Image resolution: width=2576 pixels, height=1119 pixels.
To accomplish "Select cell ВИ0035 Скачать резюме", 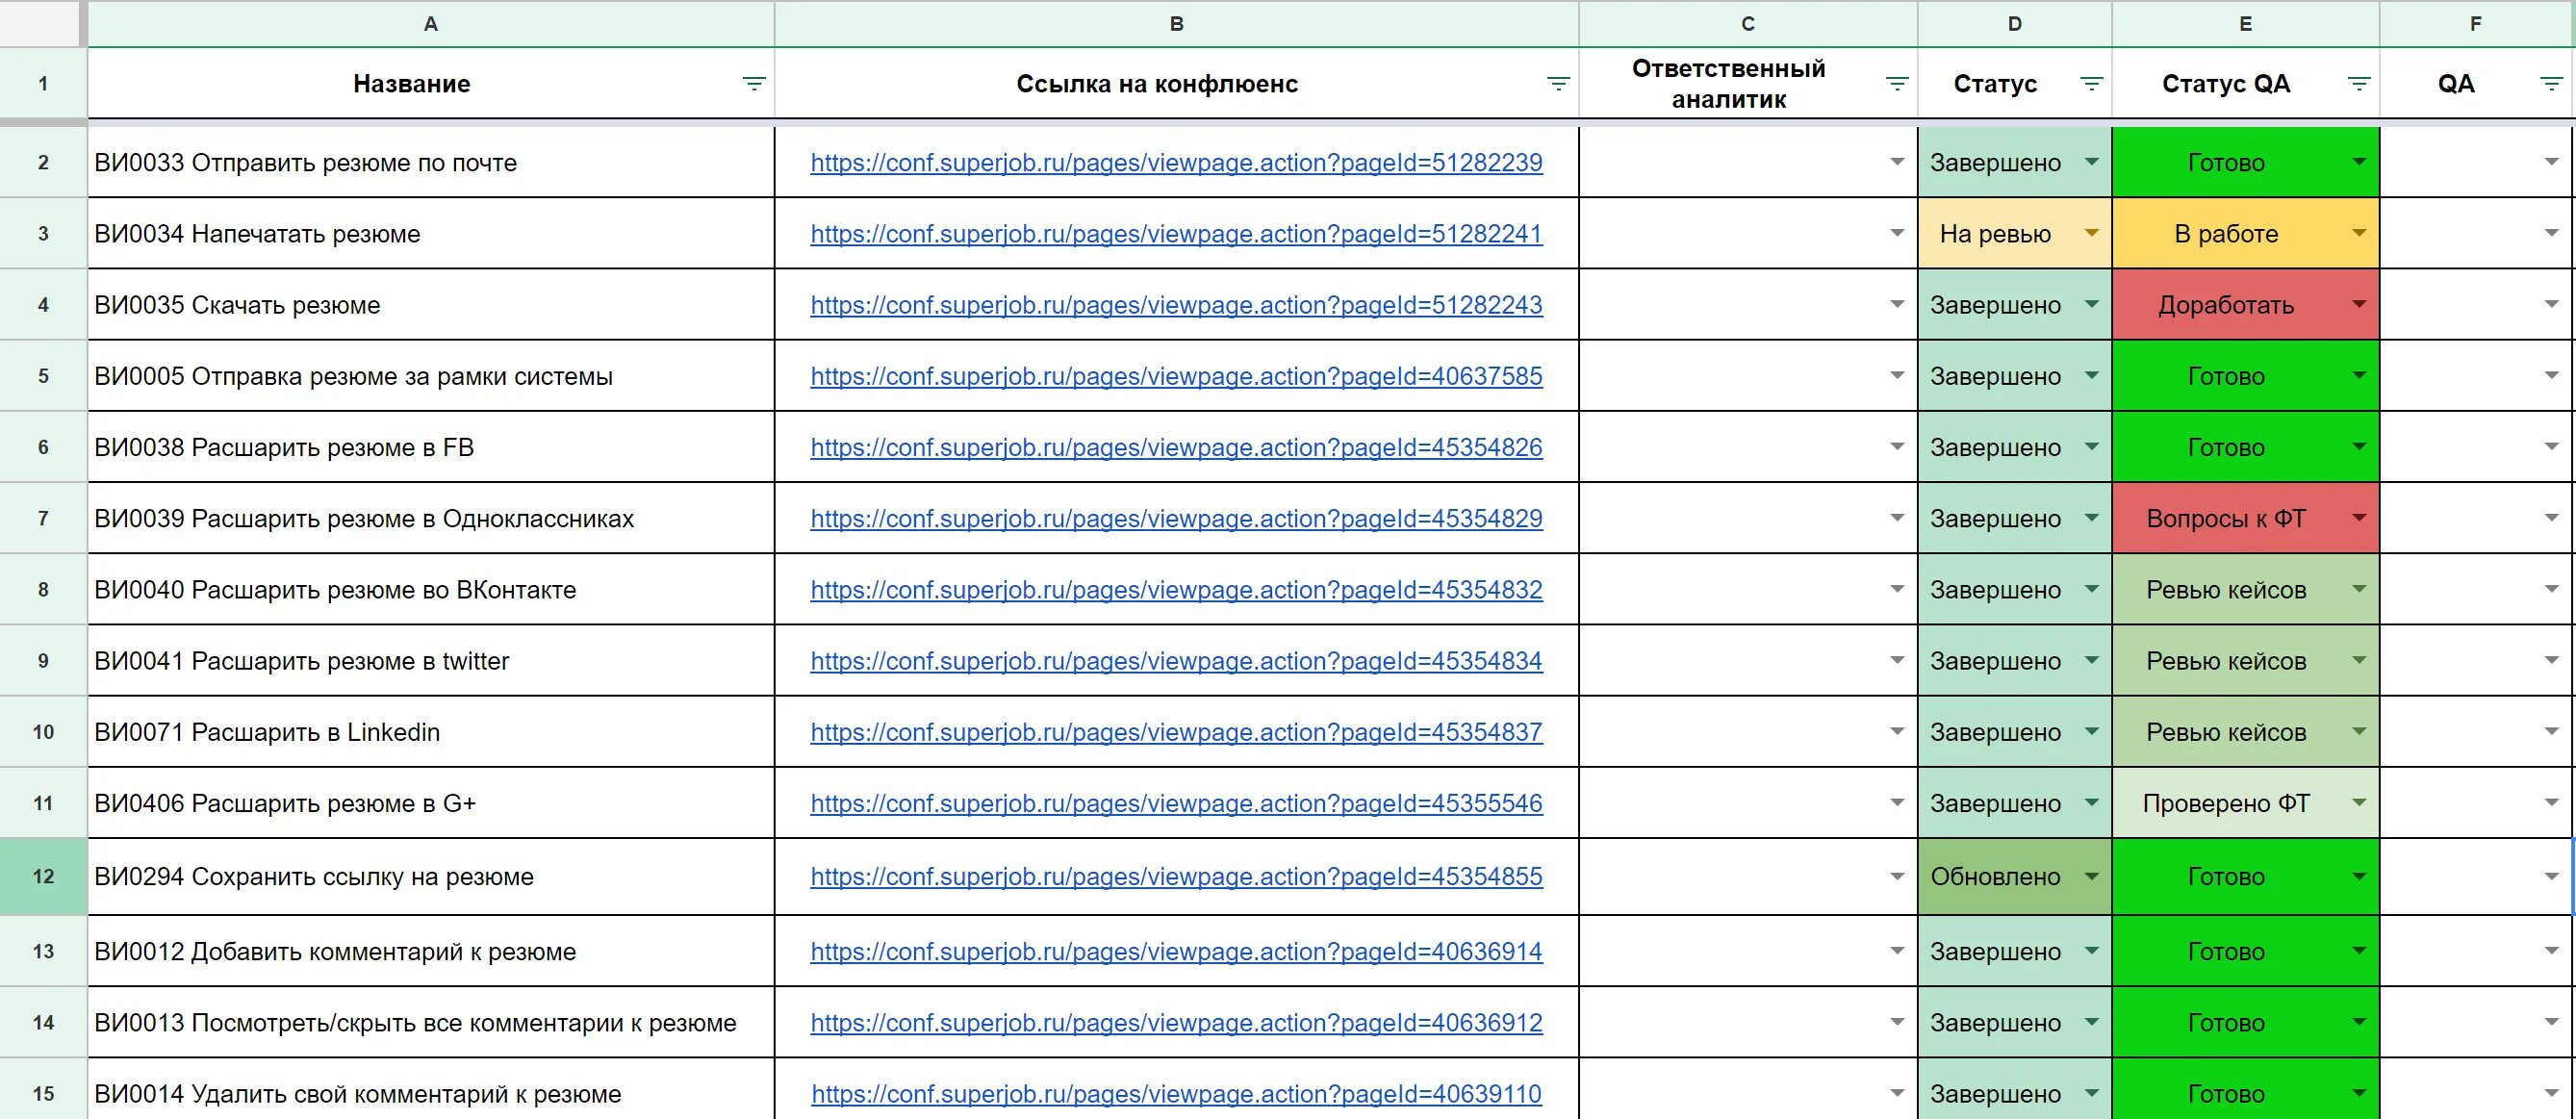I will [431, 304].
